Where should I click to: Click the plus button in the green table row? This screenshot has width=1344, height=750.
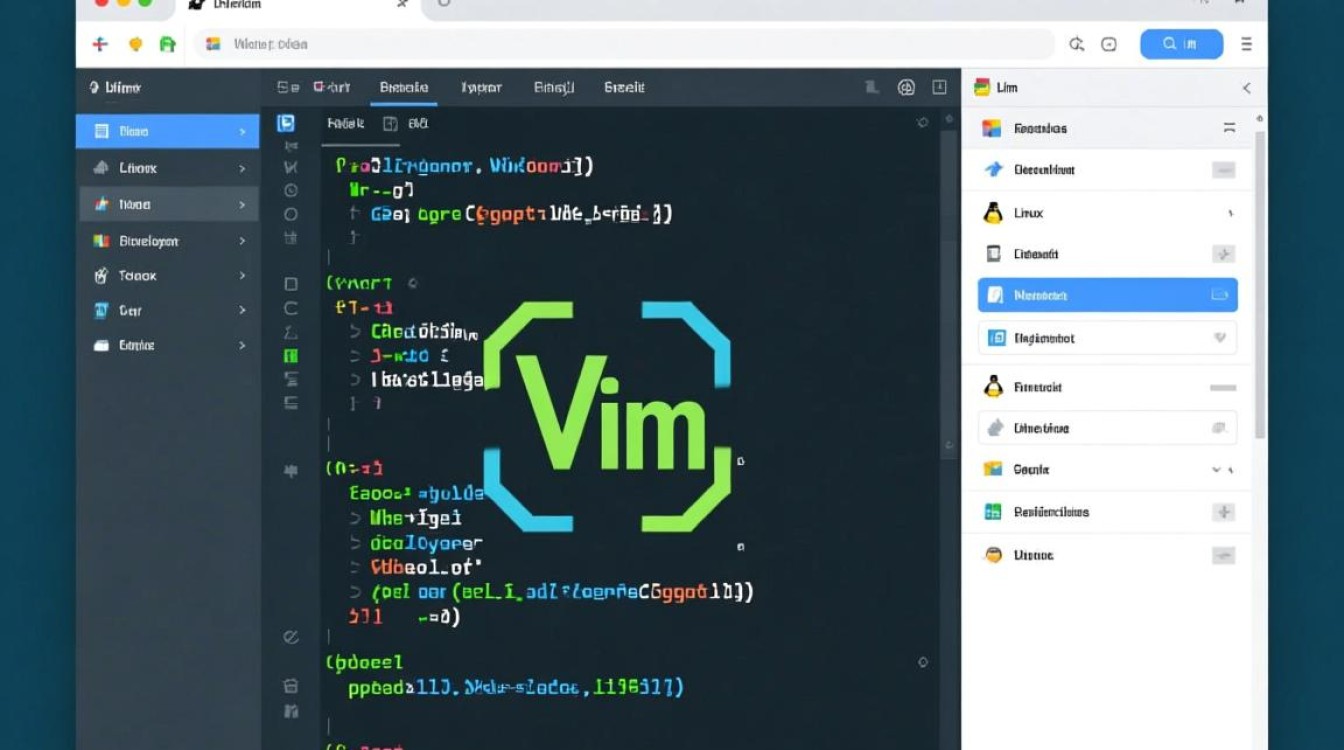(1224, 512)
